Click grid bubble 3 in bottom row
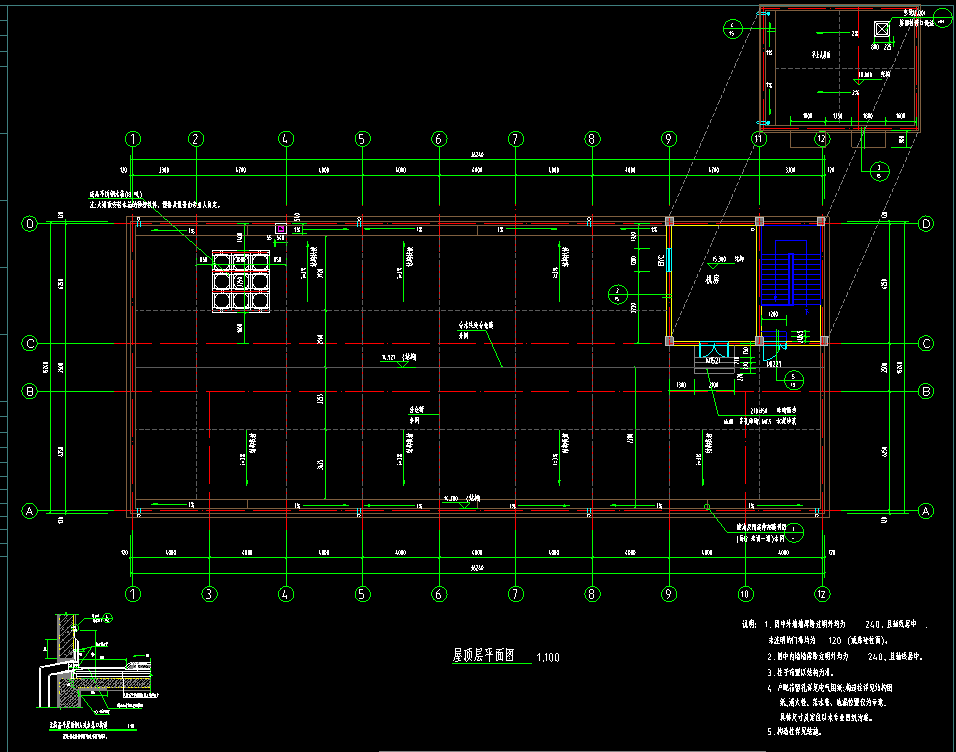This screenshot has height=752, width=956. [209, 593]
